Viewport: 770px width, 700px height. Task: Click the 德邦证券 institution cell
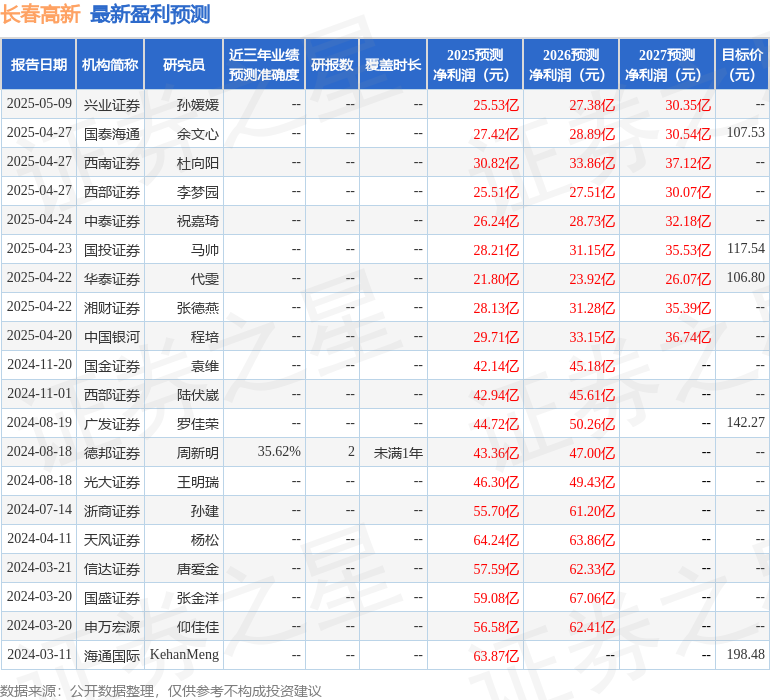111,452
